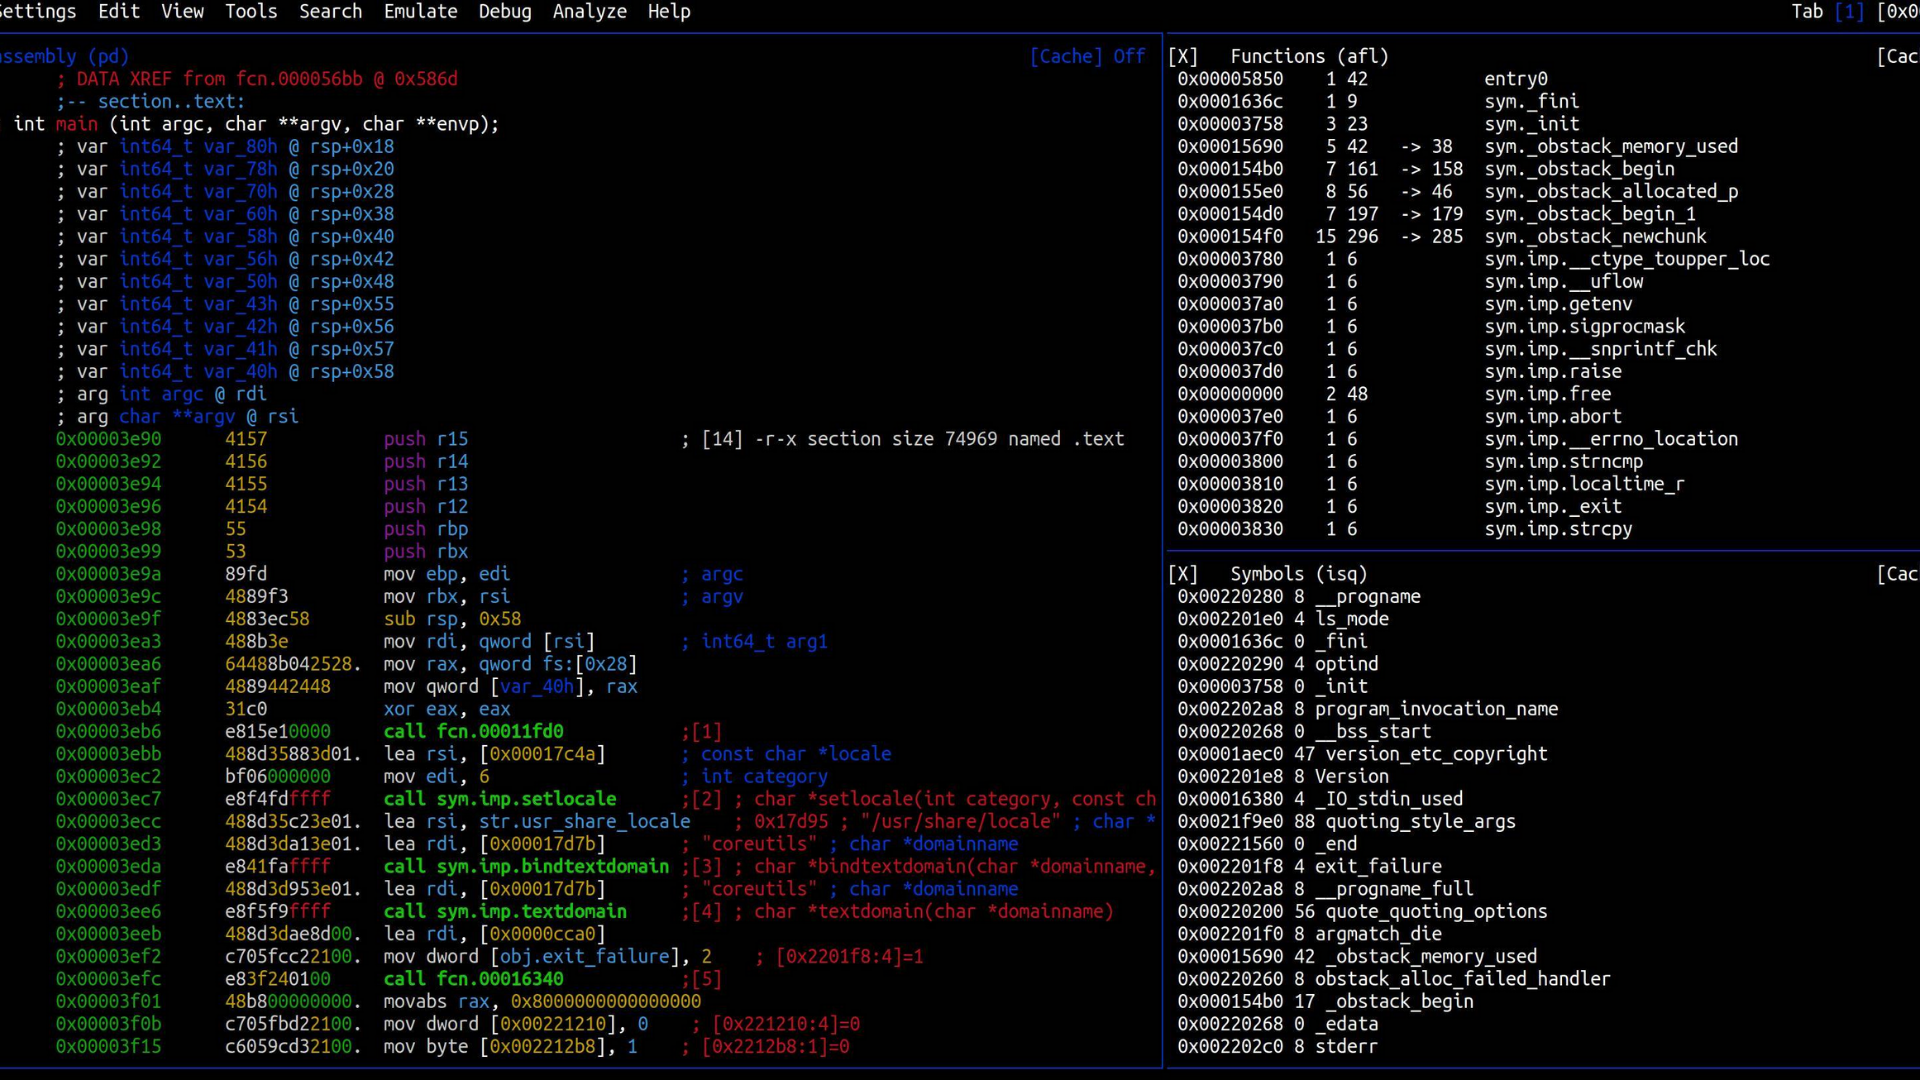
Task: Click the movabs rax instruction
Action: 542,1001
